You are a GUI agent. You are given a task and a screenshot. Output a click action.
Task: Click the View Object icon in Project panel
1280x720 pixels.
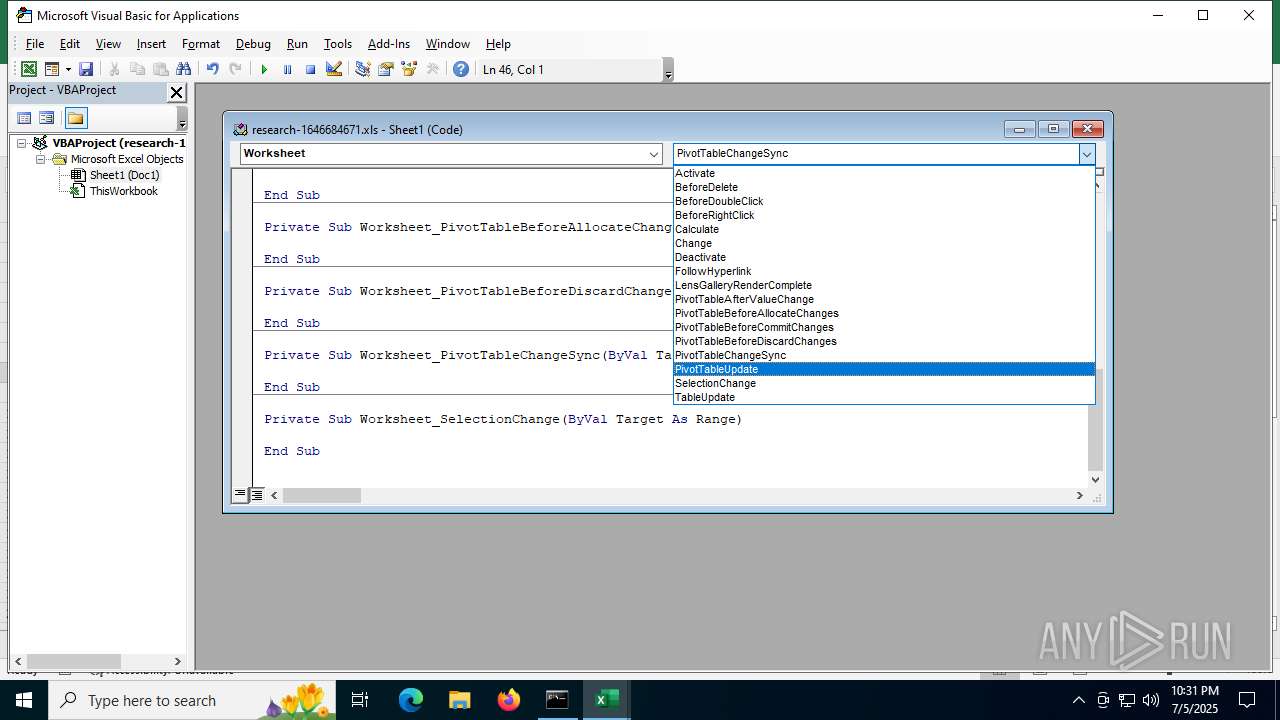coord(46,118)
